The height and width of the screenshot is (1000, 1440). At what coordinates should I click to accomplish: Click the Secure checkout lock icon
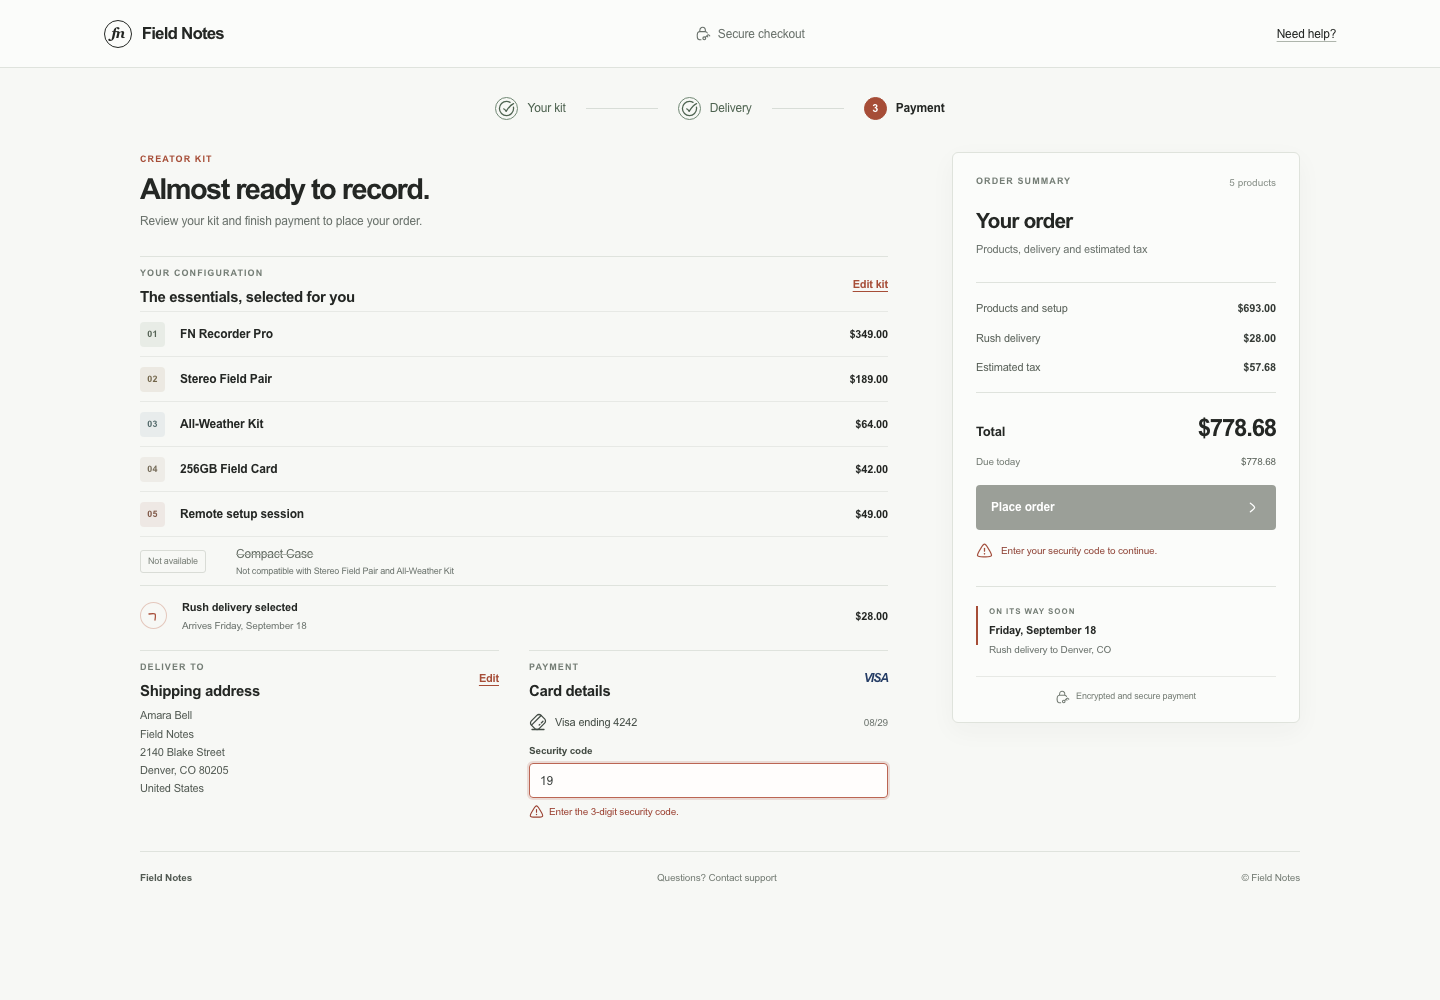(x=703, y=34)
